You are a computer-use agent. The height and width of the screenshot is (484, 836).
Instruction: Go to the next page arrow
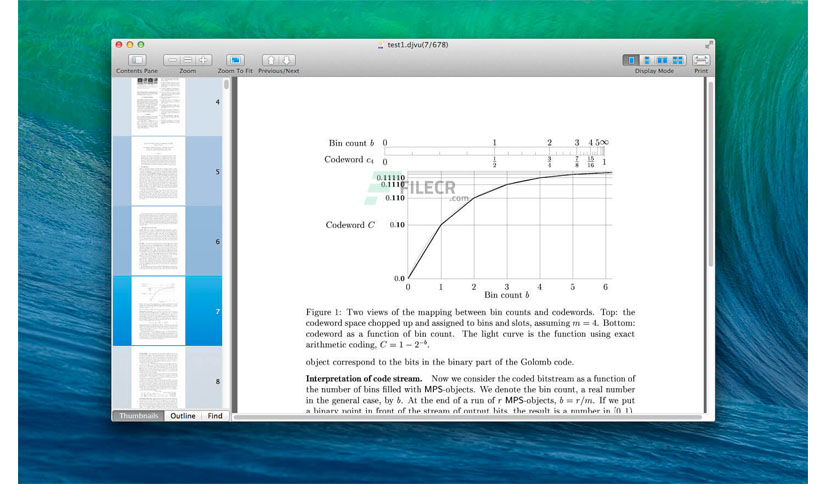coord(287,60)
